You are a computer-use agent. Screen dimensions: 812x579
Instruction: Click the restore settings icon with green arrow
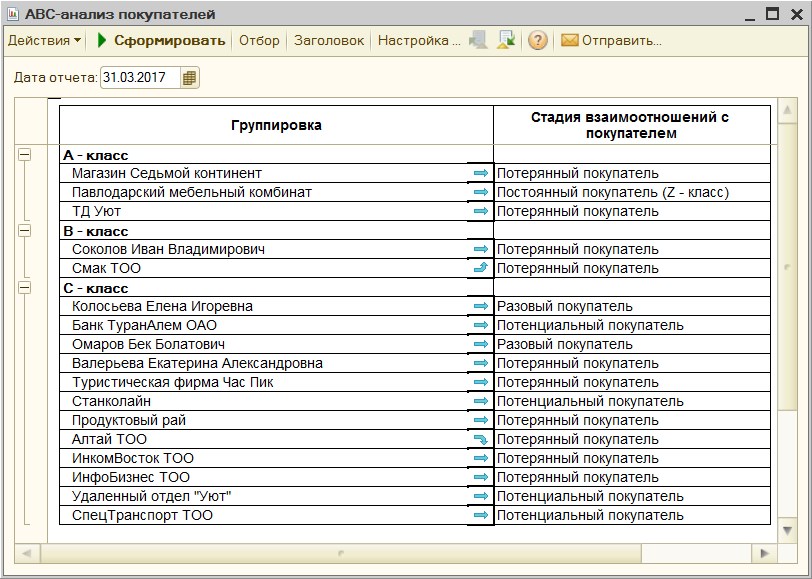point(506,41)
